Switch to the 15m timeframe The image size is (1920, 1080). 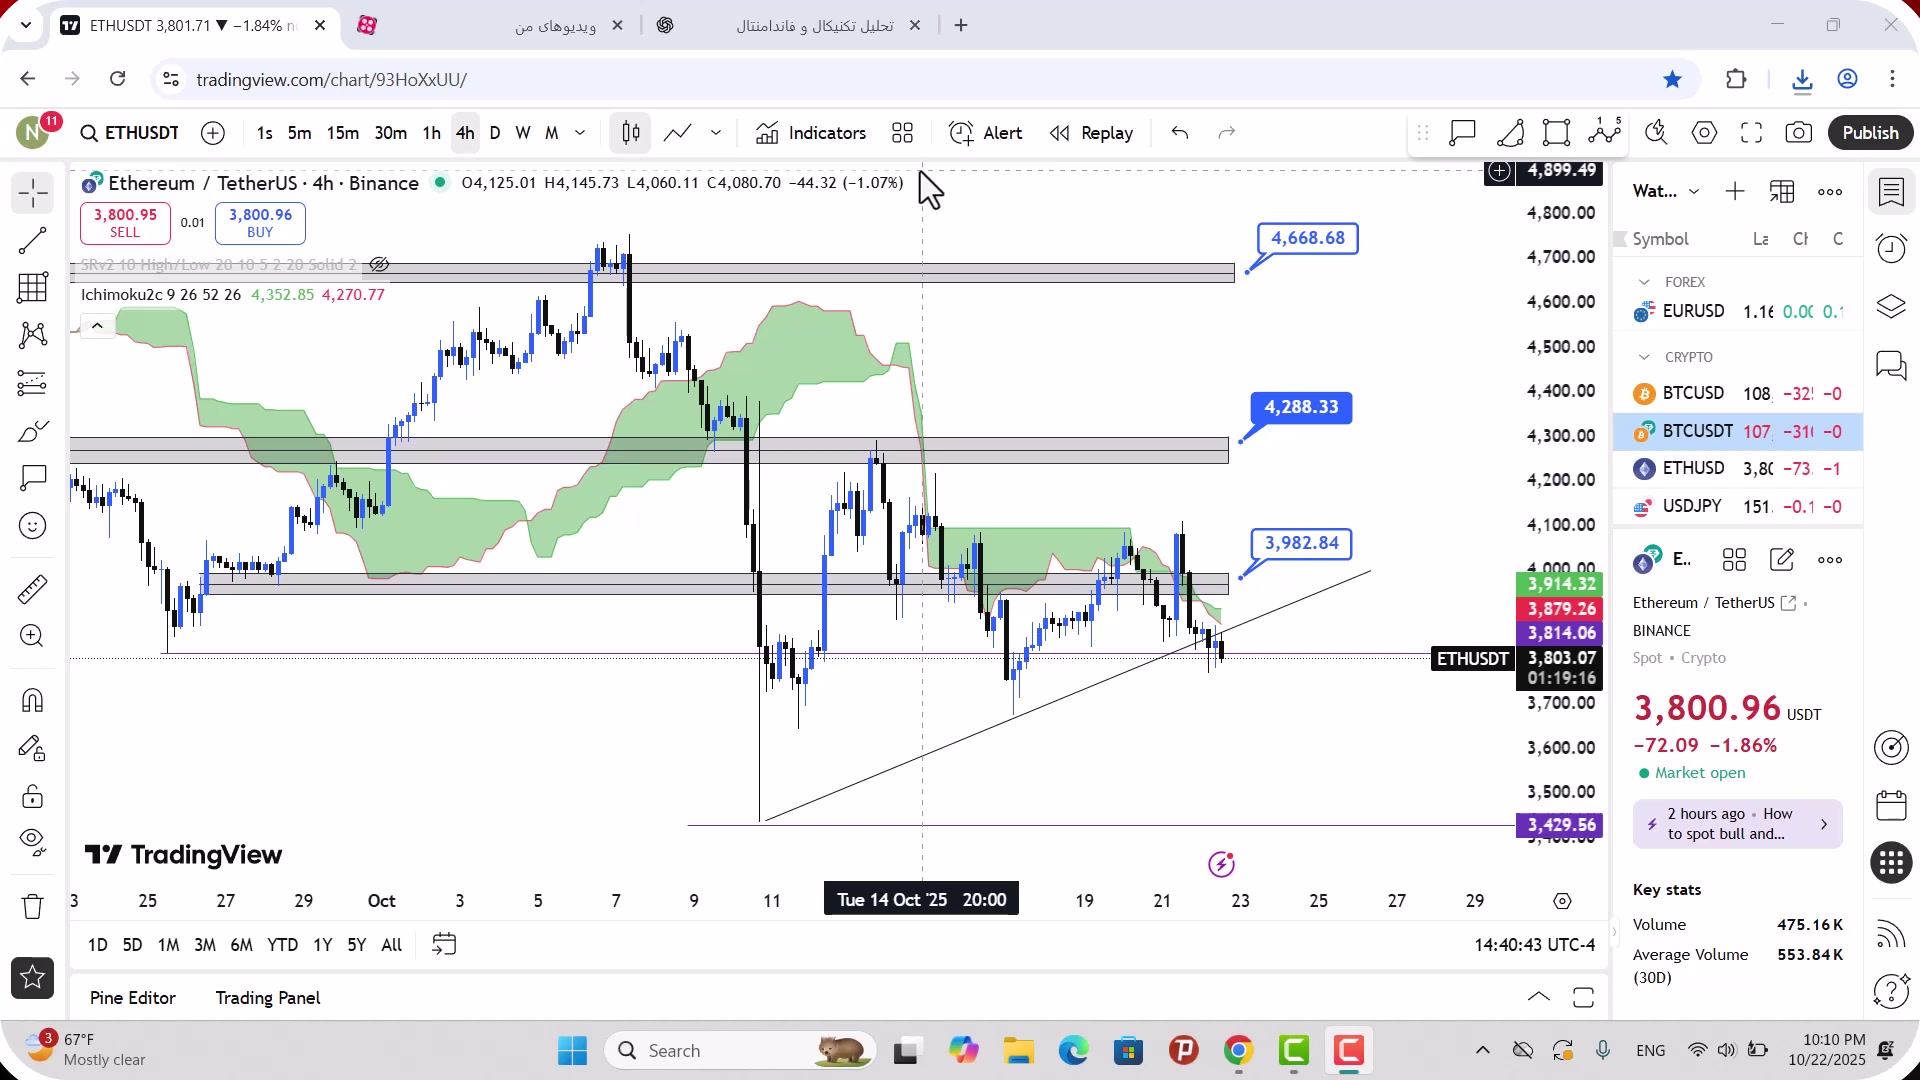343,133
